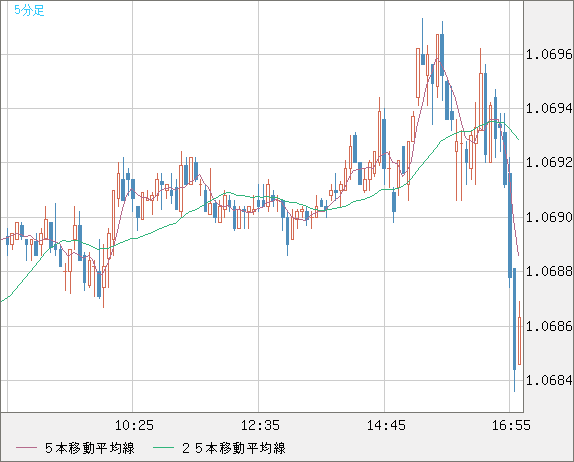Click the 14:45 time axis label

click(x=386, y=425)
